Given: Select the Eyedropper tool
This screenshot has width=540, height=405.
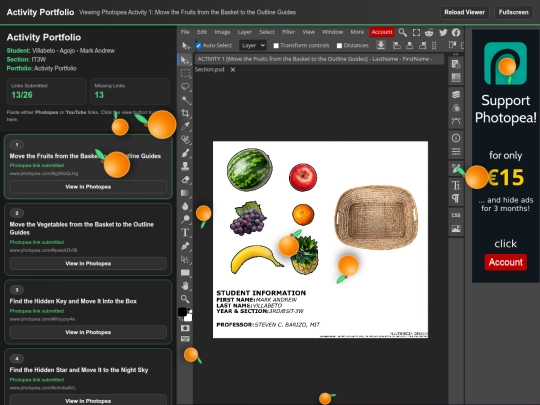Looking at the screenshot, I should coord(185,126).
